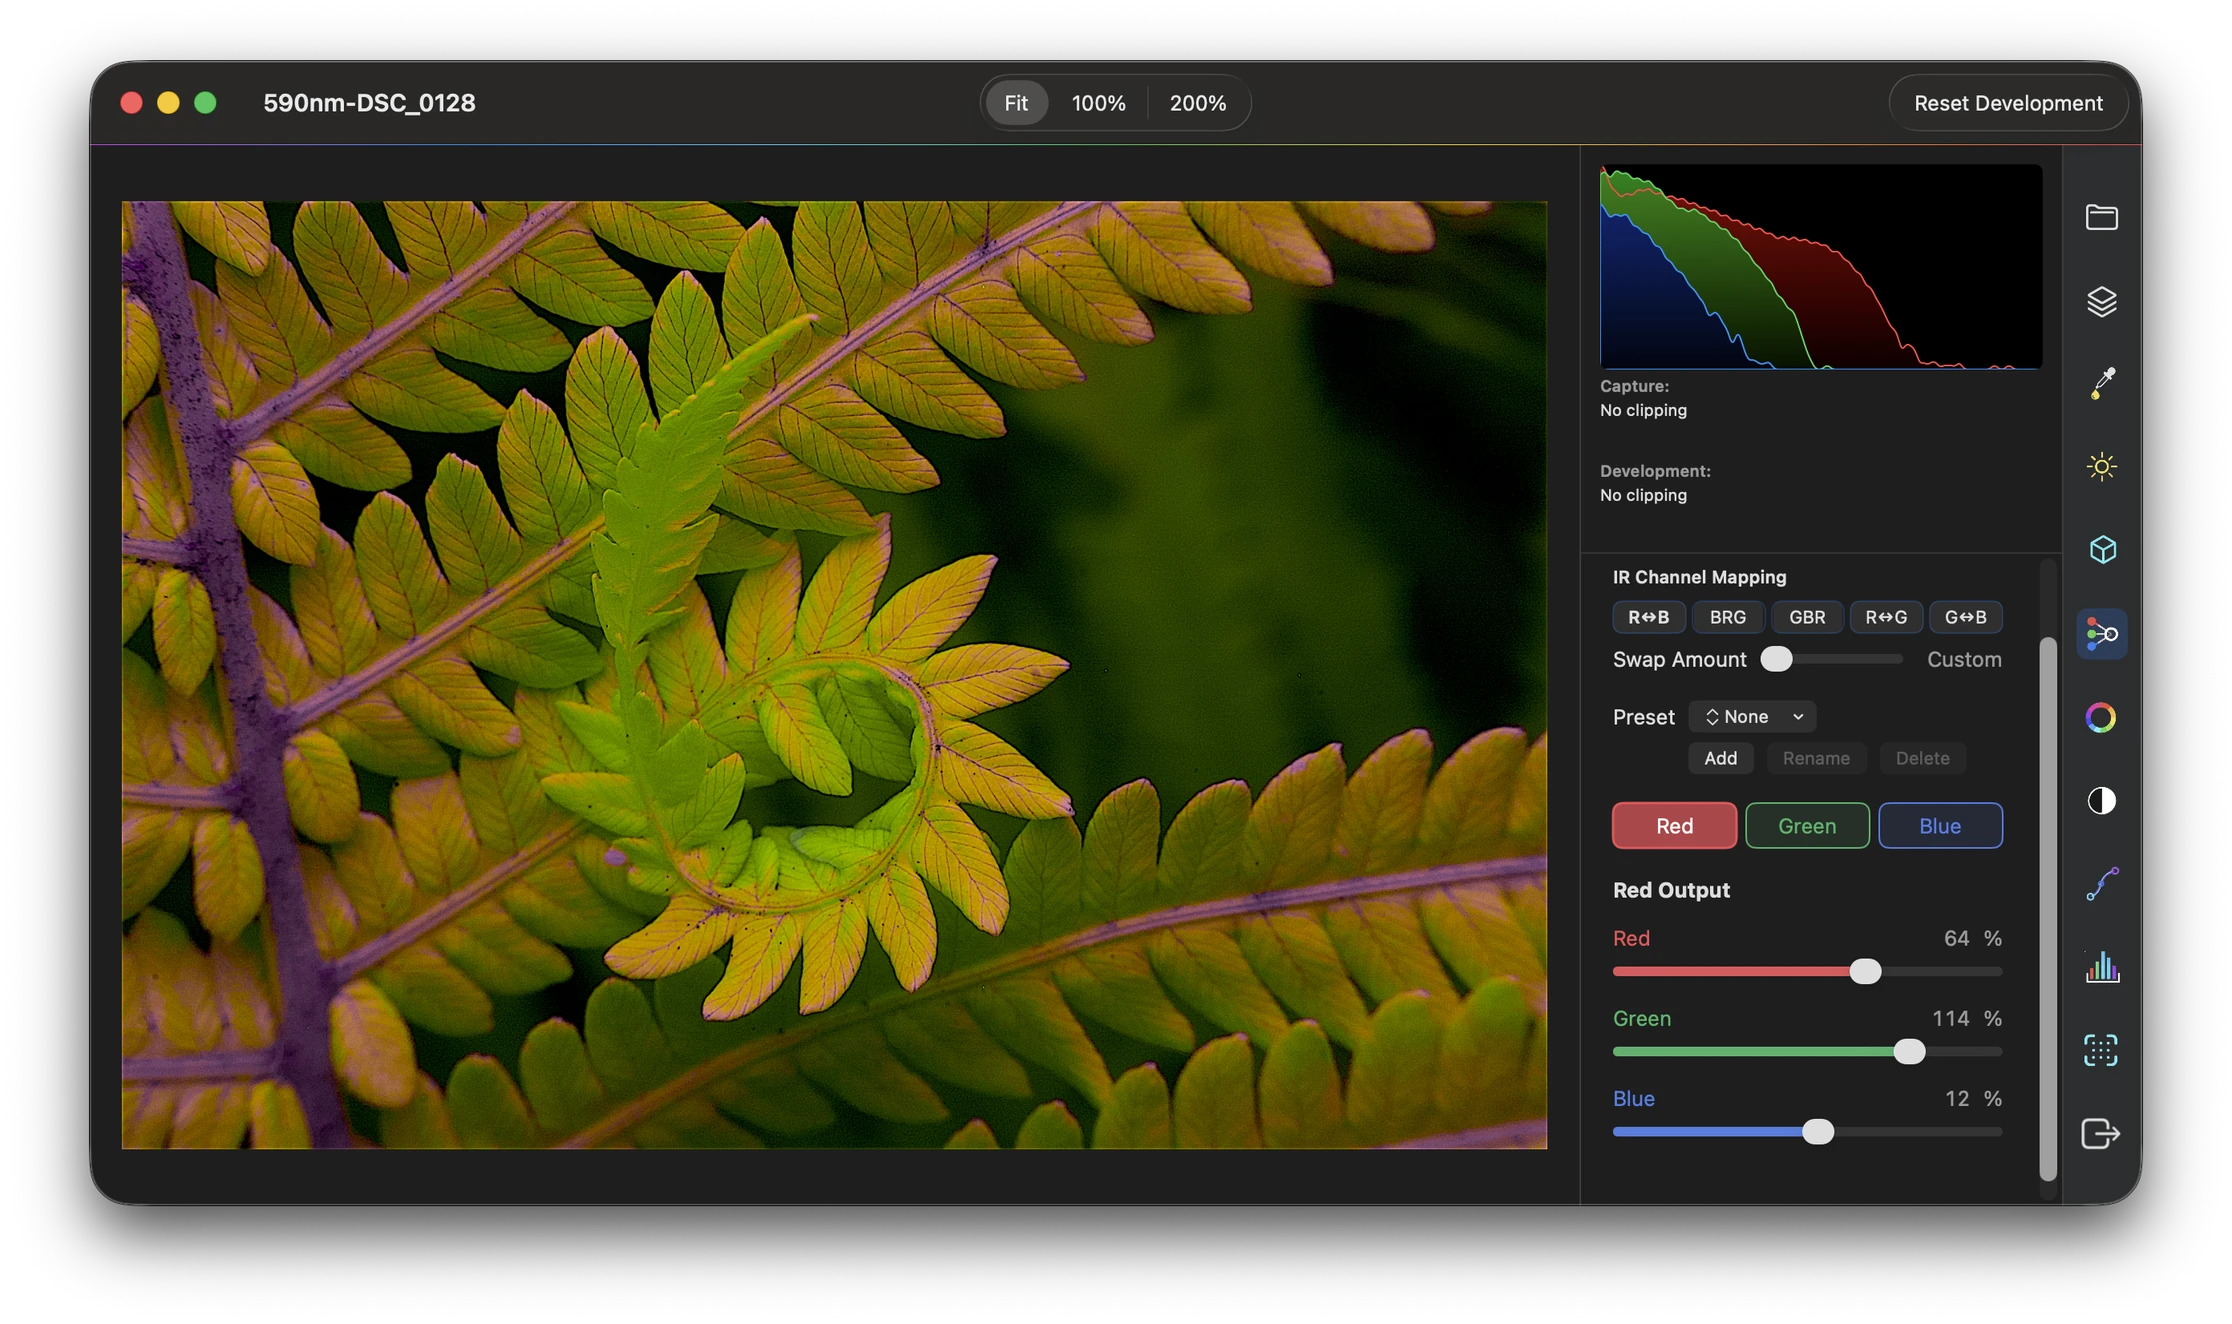Open the color wheel ring icon
Screen dimensions: 2232x1324
2101,717
